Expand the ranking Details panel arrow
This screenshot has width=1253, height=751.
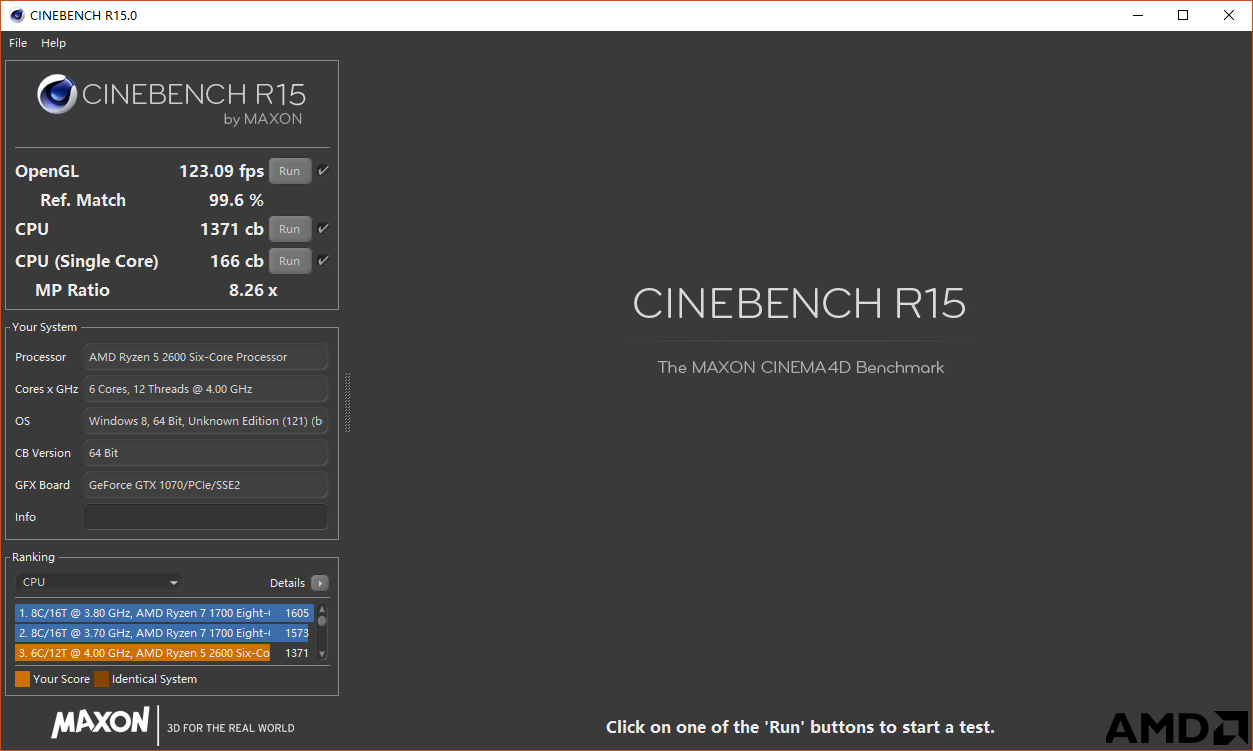tap(319, 583)
